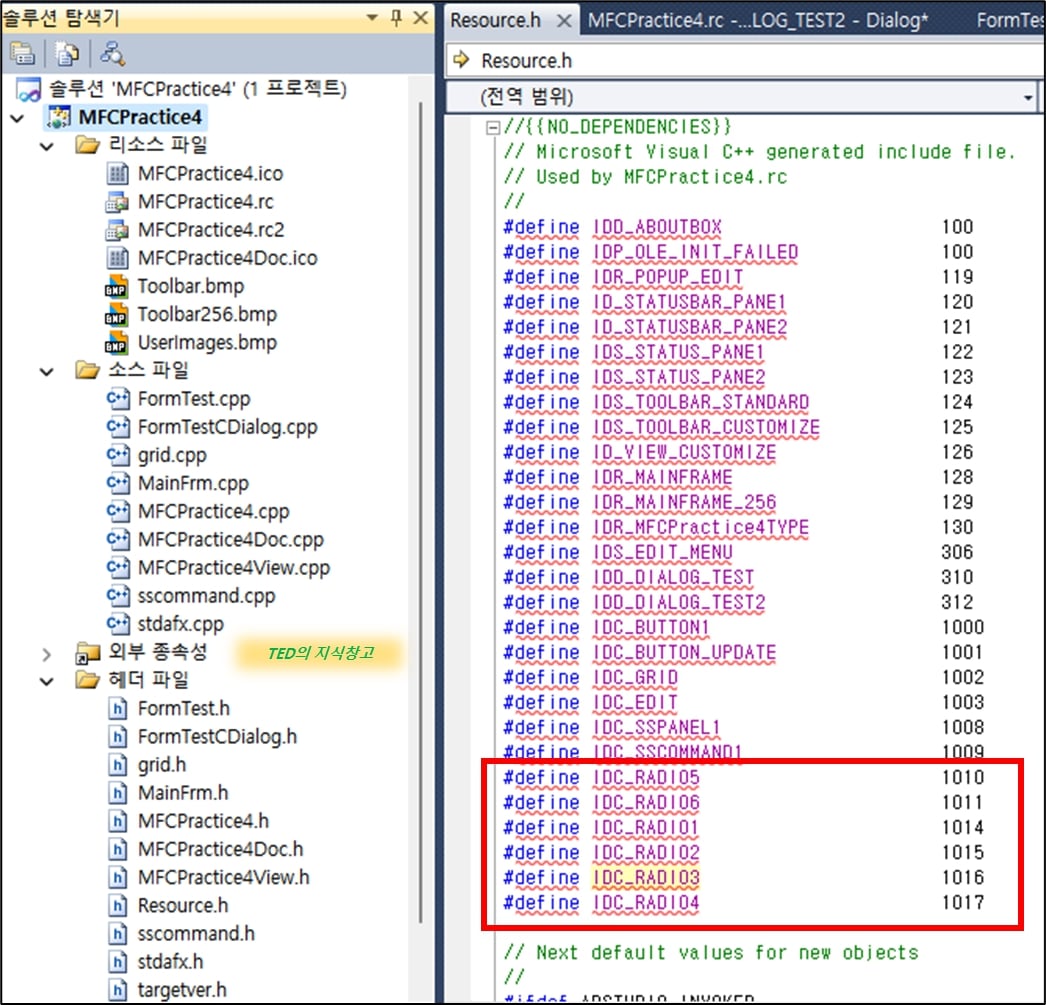Select stdafx.h header file
The height and width of the screenshot is (1005, 1046).
[170, 962]
